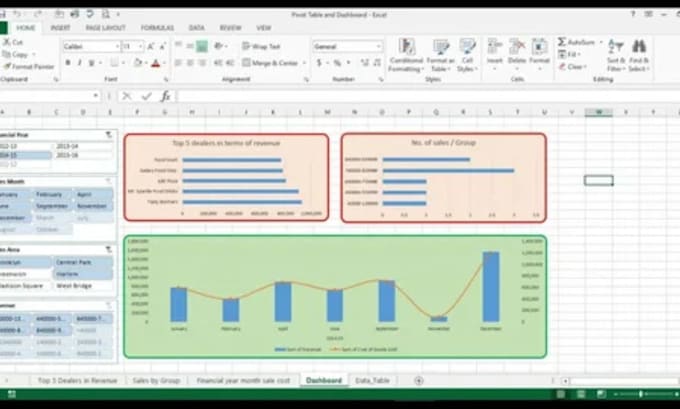
Task: Click Insert Function fx button
Action: (x=165, y=96)
